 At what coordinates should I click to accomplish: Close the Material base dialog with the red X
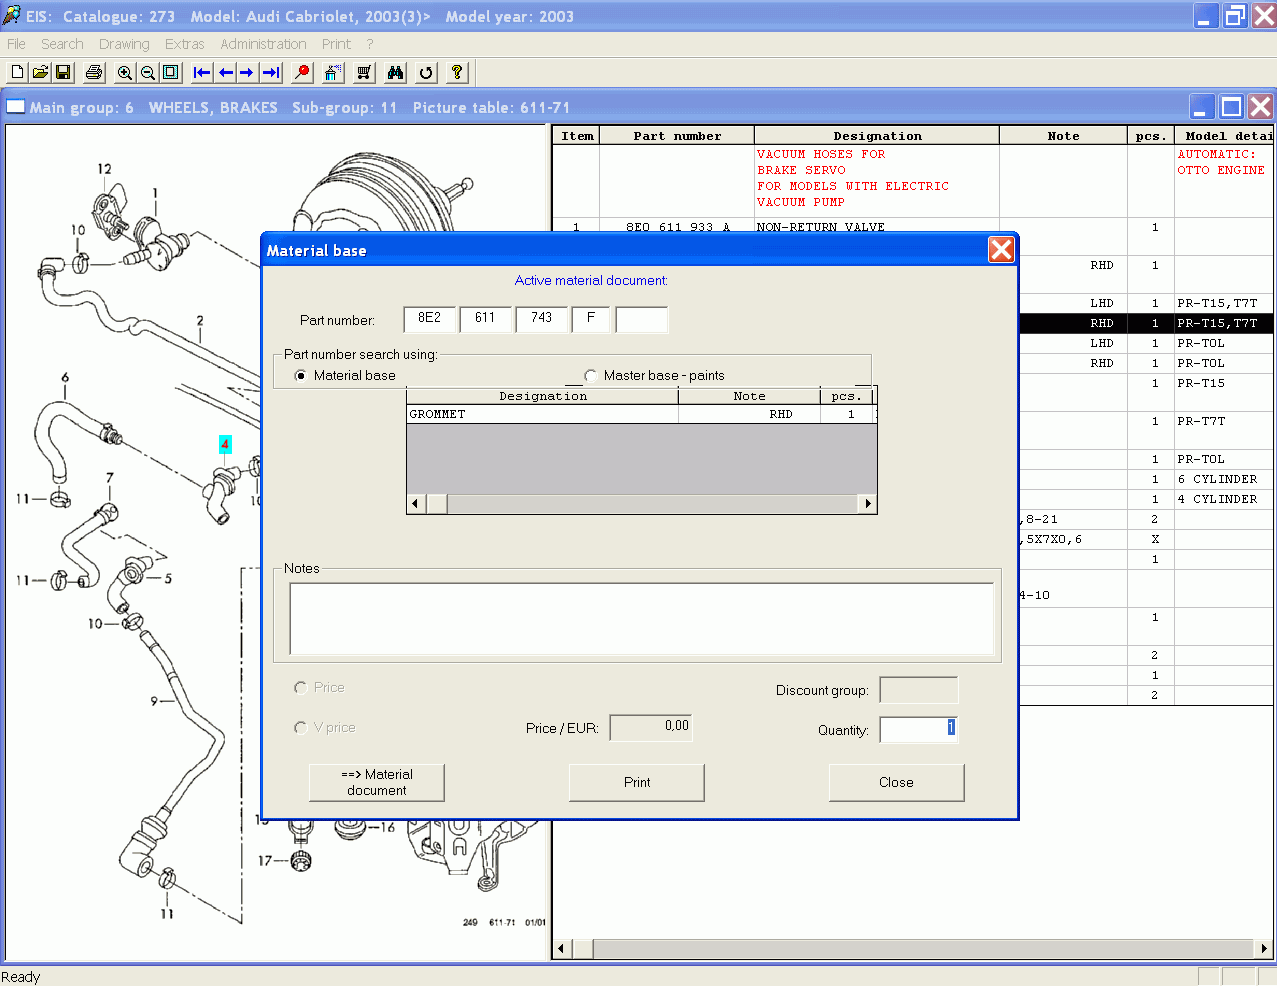[1001, 250]
